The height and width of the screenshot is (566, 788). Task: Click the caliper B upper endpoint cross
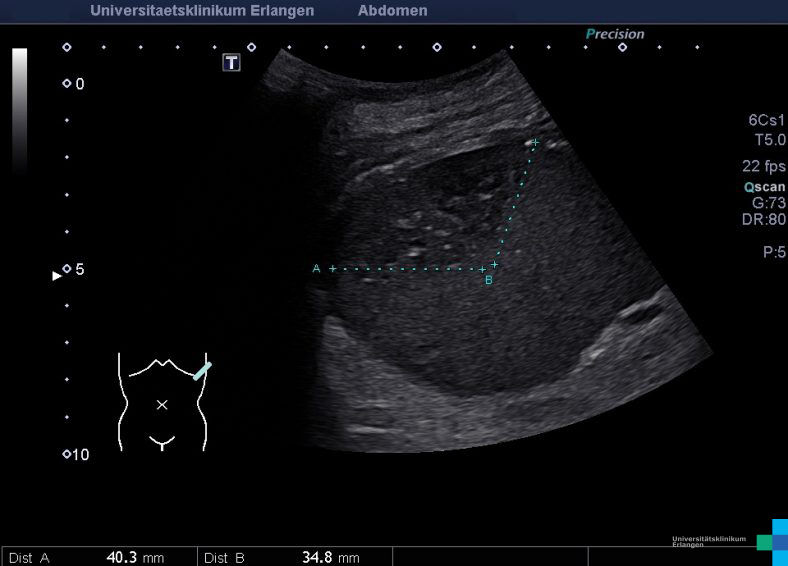pos(535,143)
